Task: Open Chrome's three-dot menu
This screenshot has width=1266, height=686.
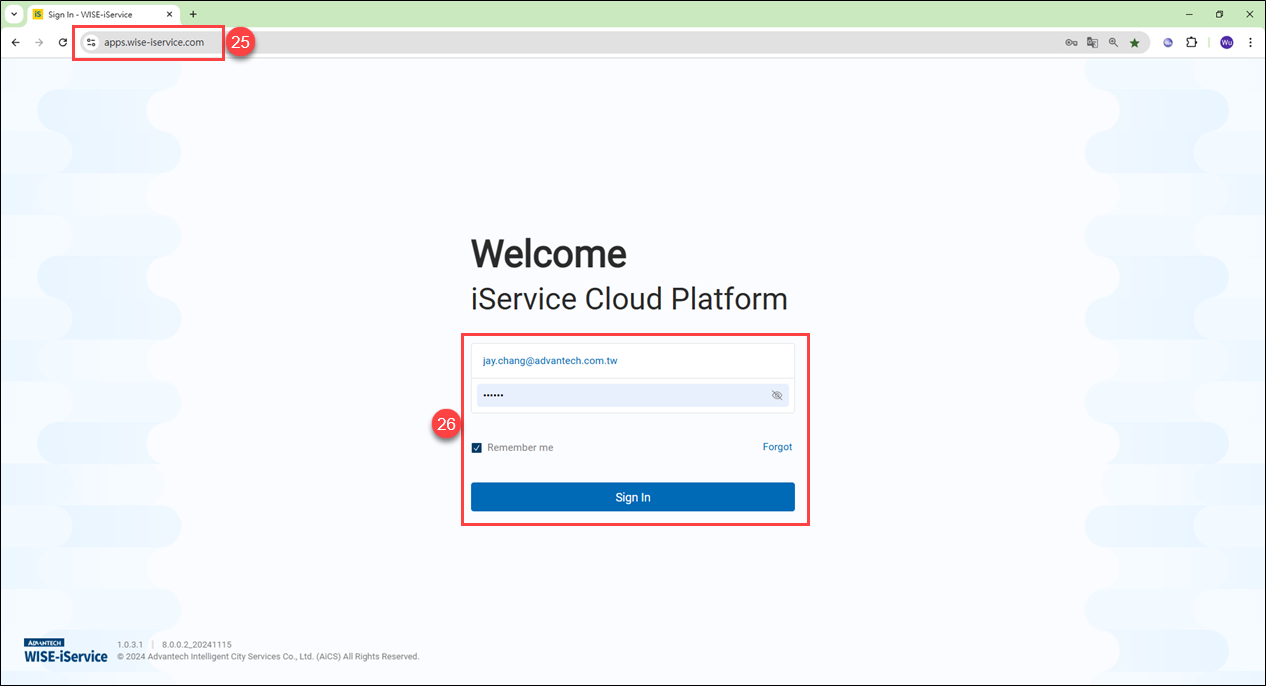Action: click(x=1251, y=42)
